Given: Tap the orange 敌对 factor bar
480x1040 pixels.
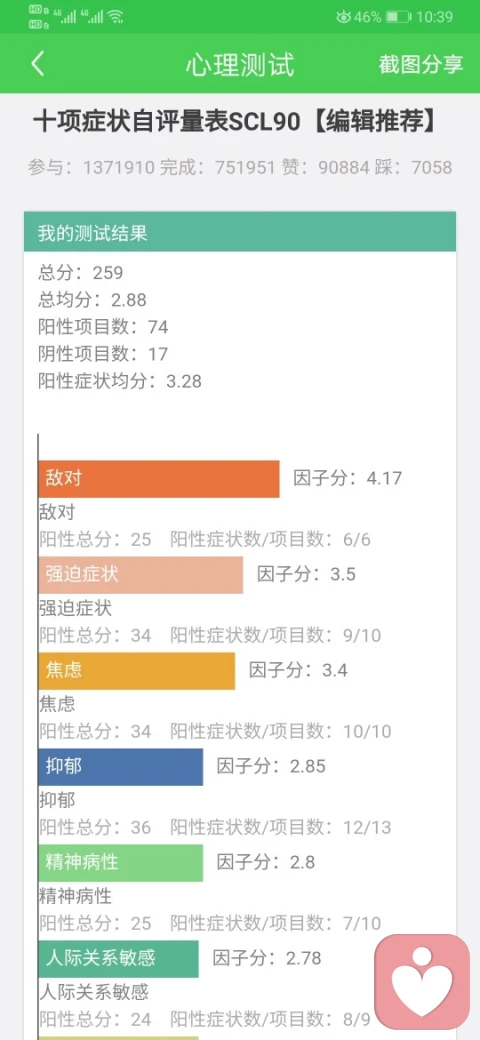Looking at the screenshot, I should point(159,478).
